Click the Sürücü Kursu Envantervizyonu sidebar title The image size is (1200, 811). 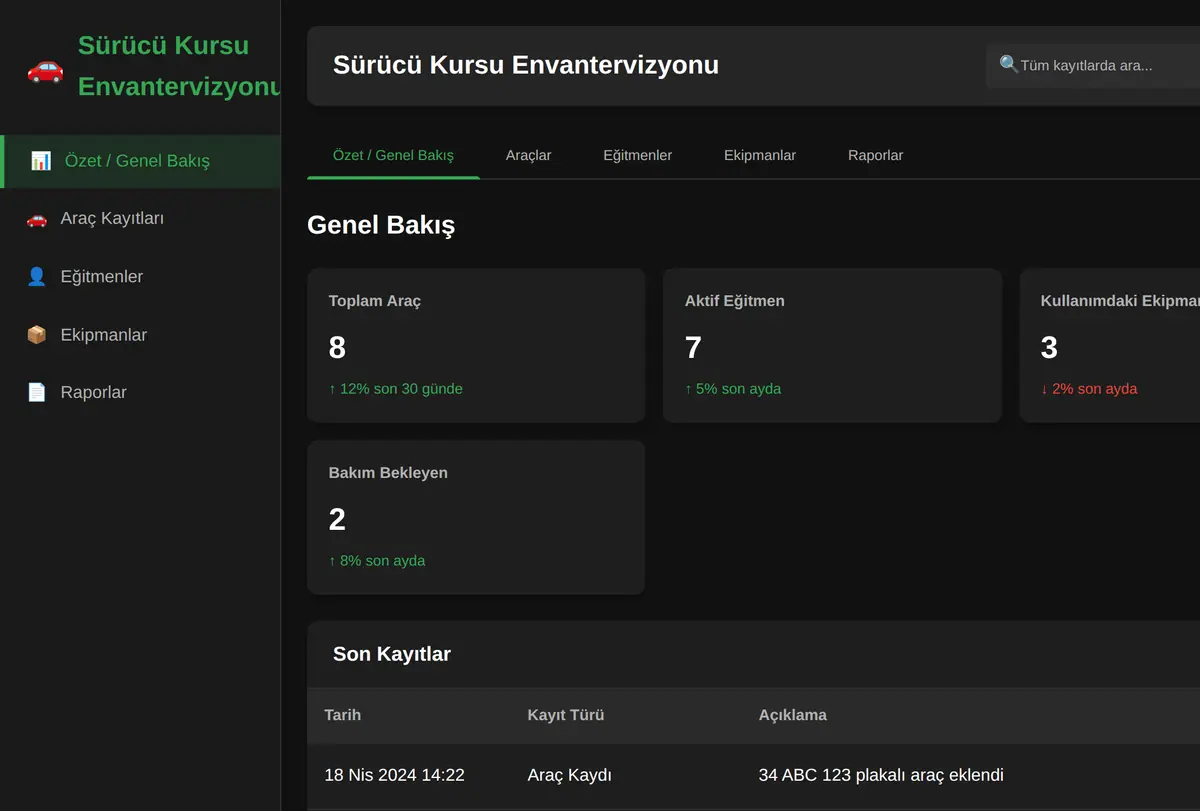tap(180, 66)
